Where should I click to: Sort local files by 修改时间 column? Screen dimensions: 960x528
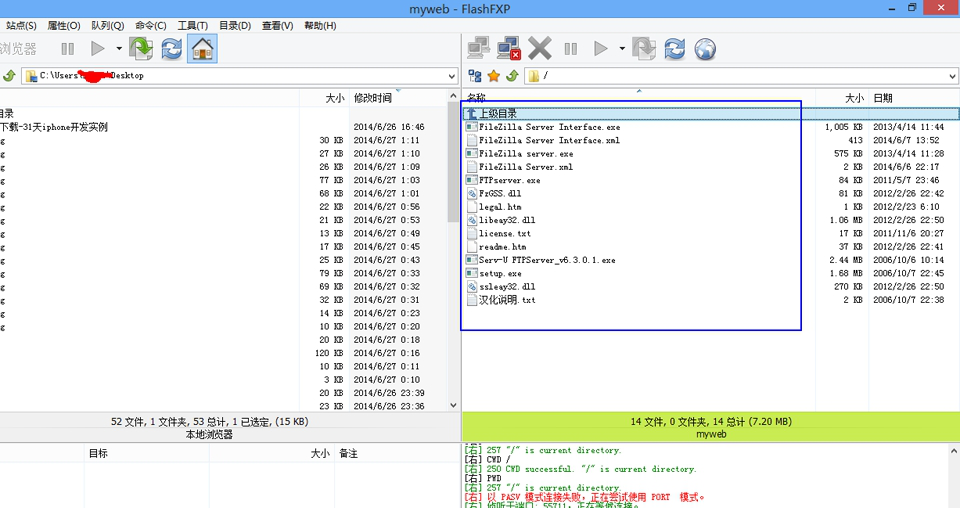pos(399,98)
